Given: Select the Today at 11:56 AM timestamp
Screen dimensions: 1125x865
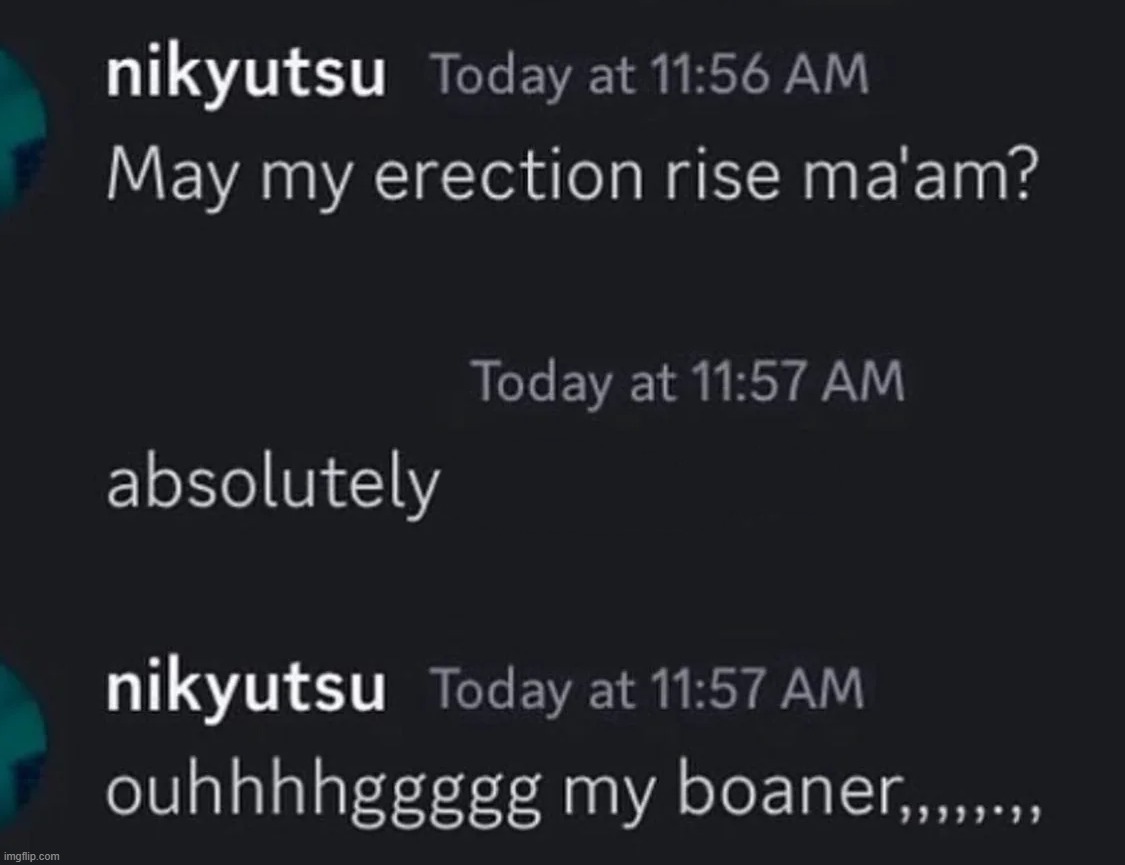Looking at the screenshot, I should pos(652,76).
